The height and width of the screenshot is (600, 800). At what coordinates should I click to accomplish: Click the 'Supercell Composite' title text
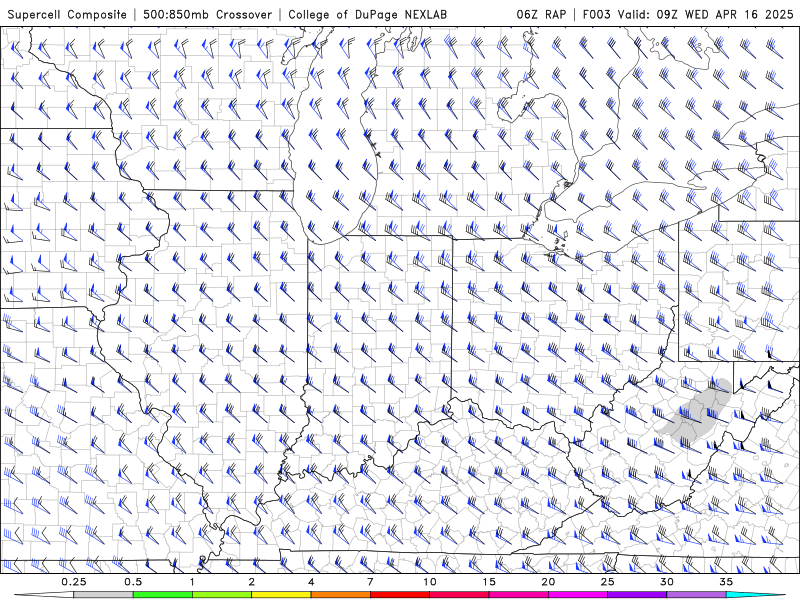pos(67,14)
